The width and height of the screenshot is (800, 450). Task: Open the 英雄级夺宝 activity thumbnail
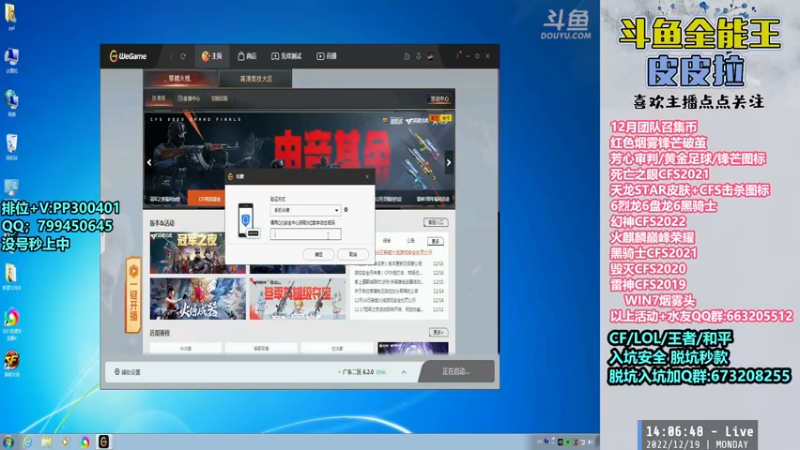click(x=297, y=298)
